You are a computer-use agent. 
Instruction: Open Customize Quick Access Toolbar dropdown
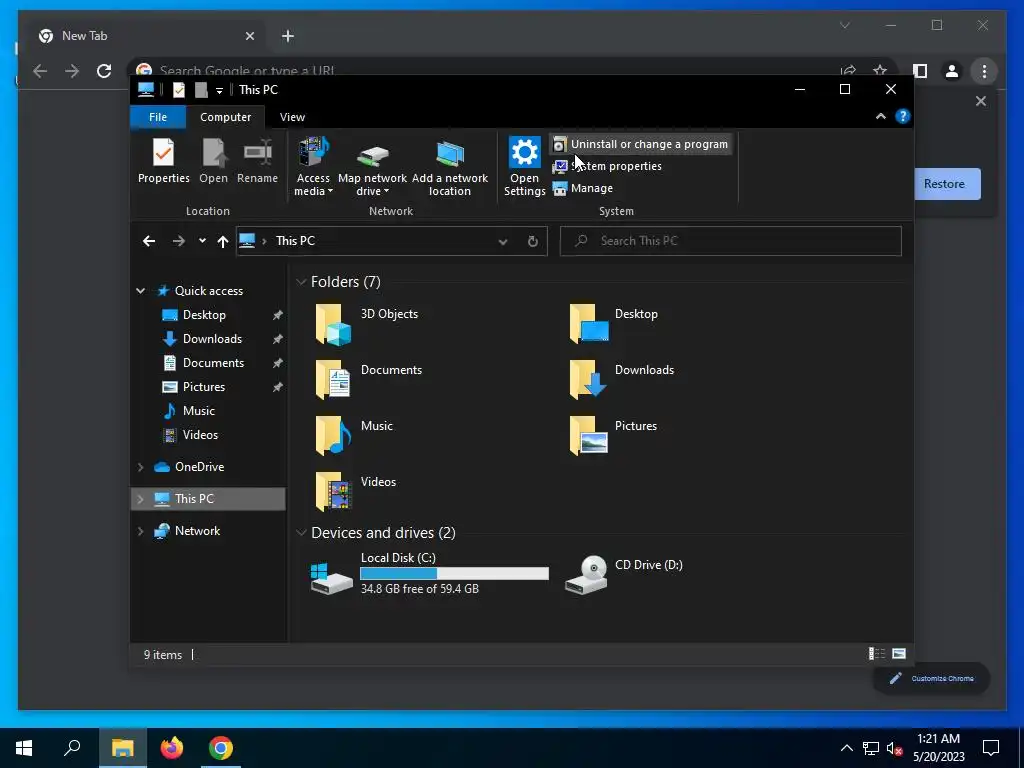tap(219, 90)
